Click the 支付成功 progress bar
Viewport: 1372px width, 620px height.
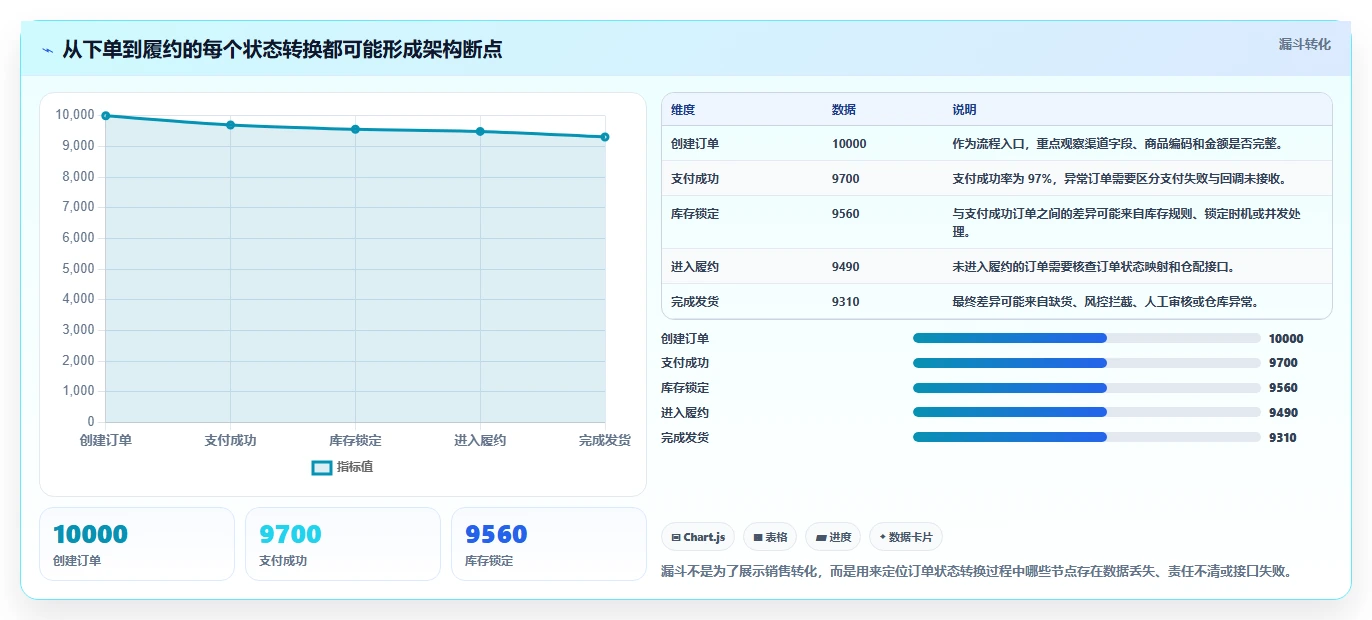(1087, 363)
